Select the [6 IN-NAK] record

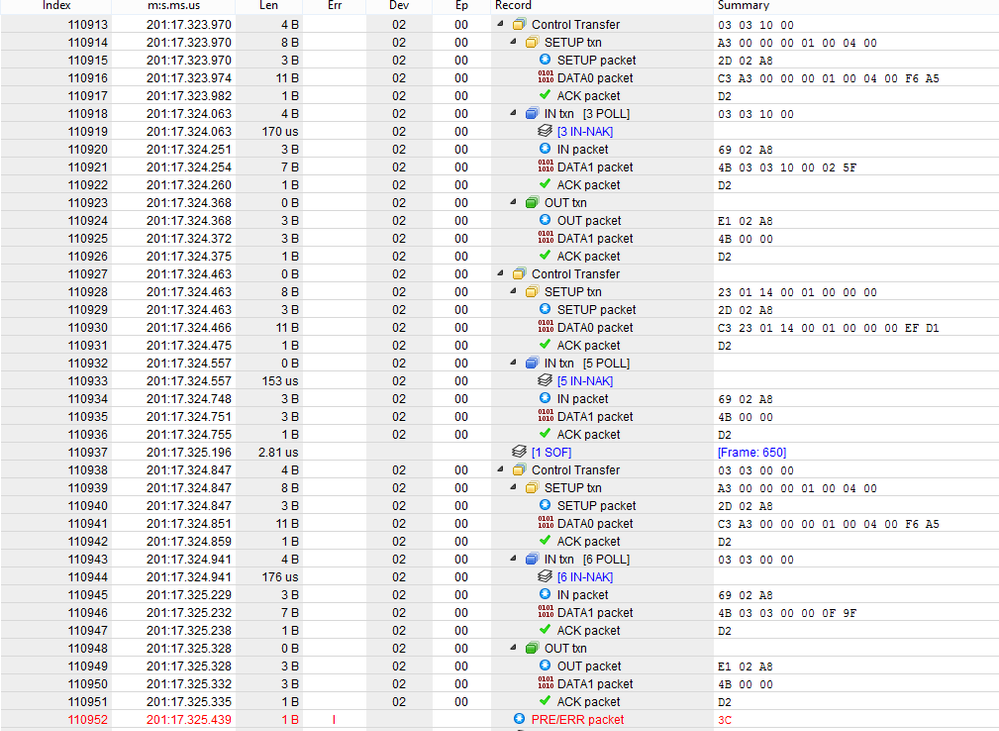pyautogui.click(x=585, y=577)
